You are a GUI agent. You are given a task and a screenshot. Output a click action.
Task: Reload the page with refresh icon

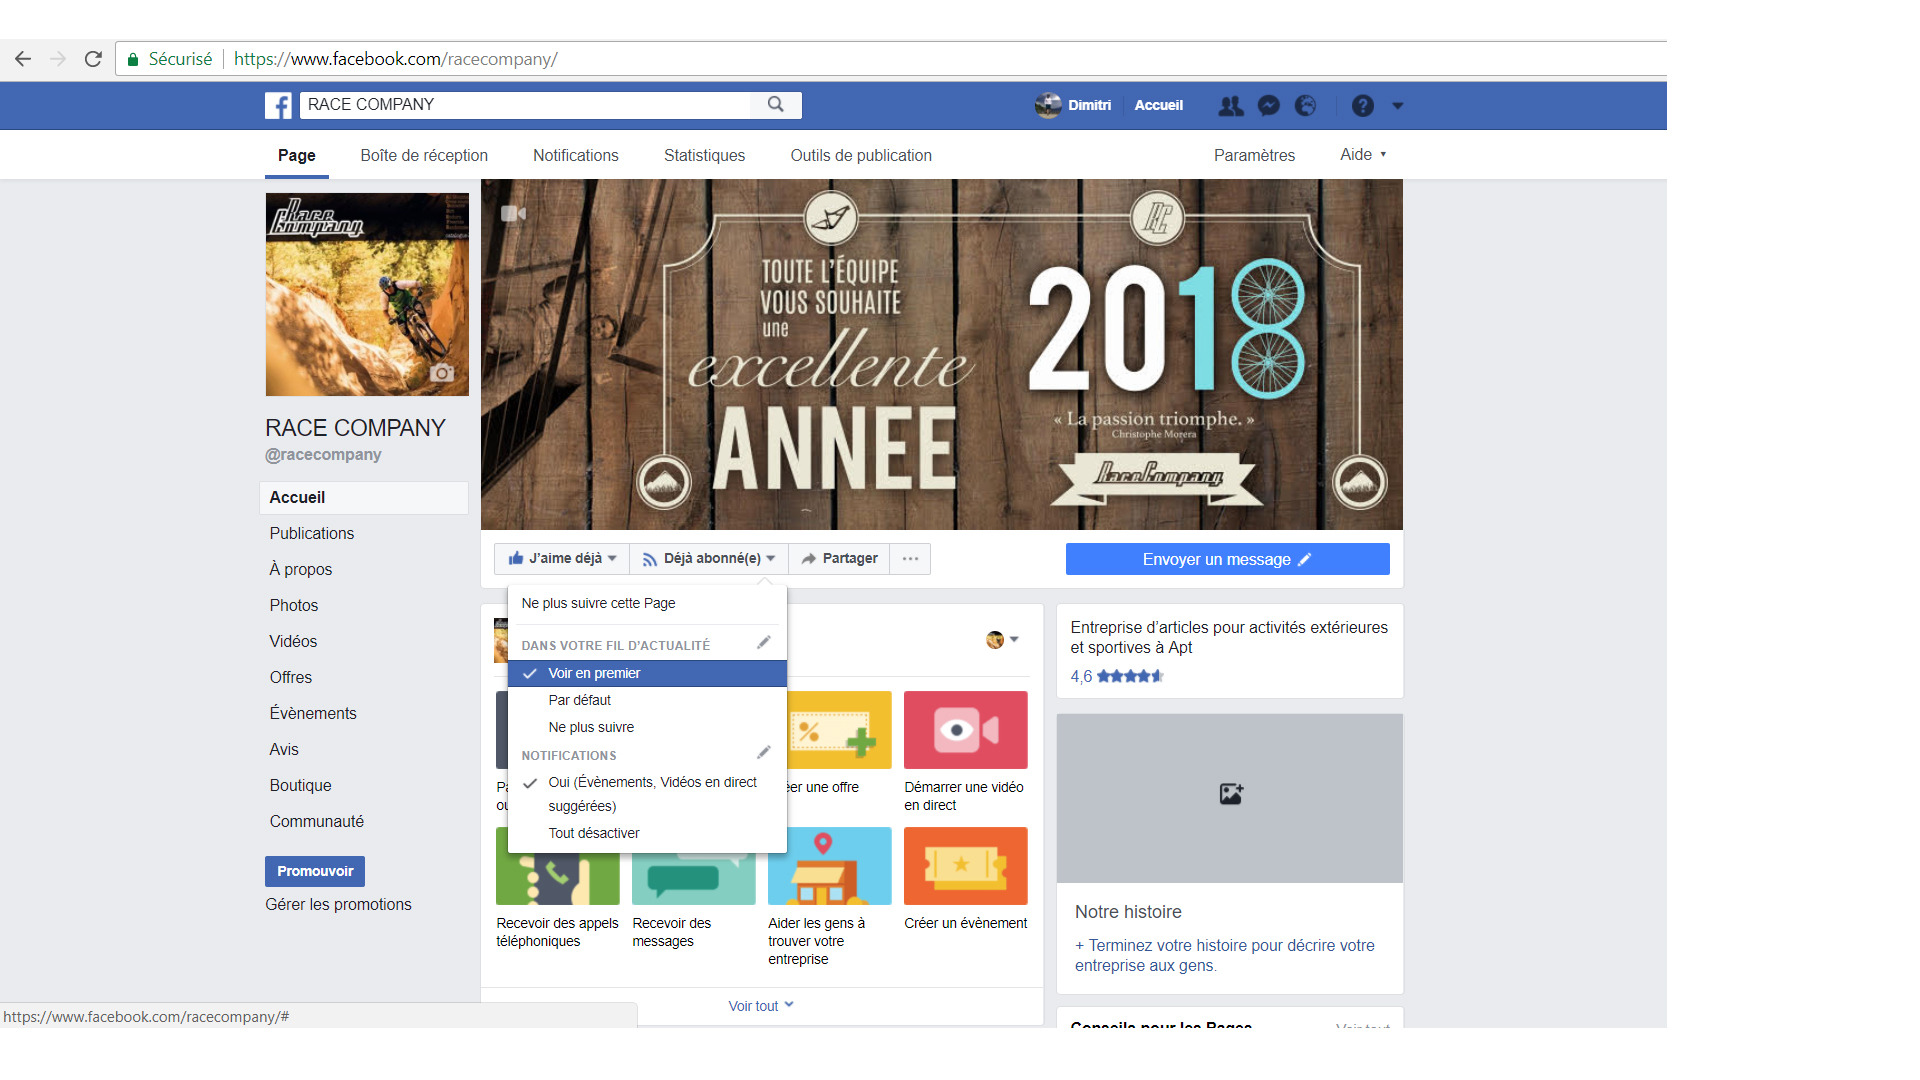click(x=93, y=59)
